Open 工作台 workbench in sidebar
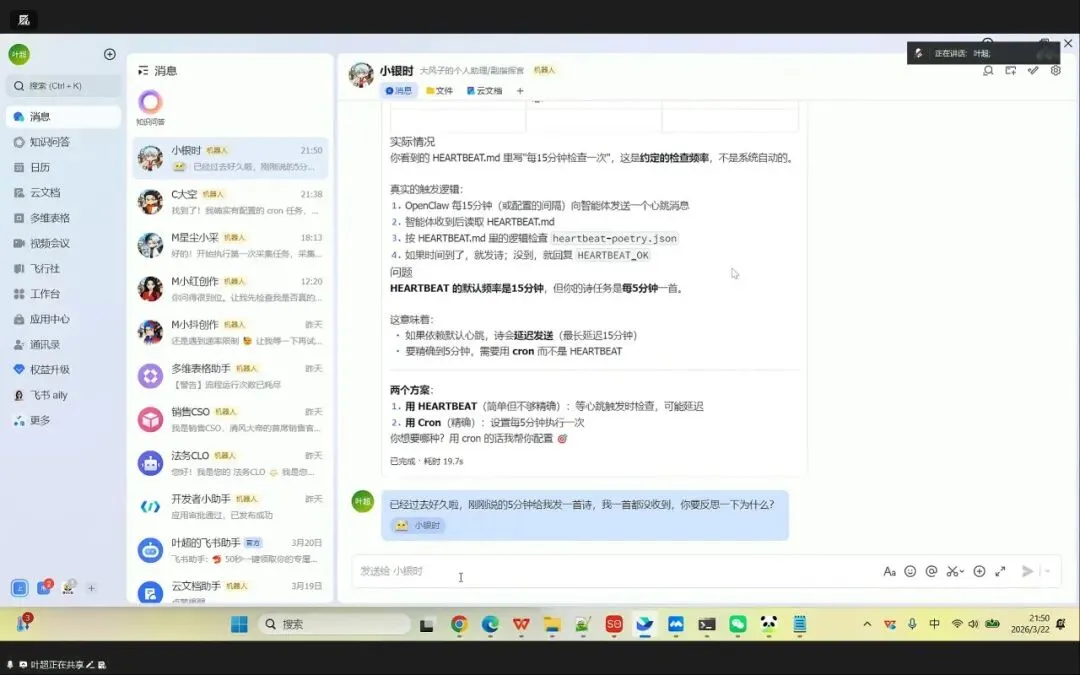 (x=45, y=294)
